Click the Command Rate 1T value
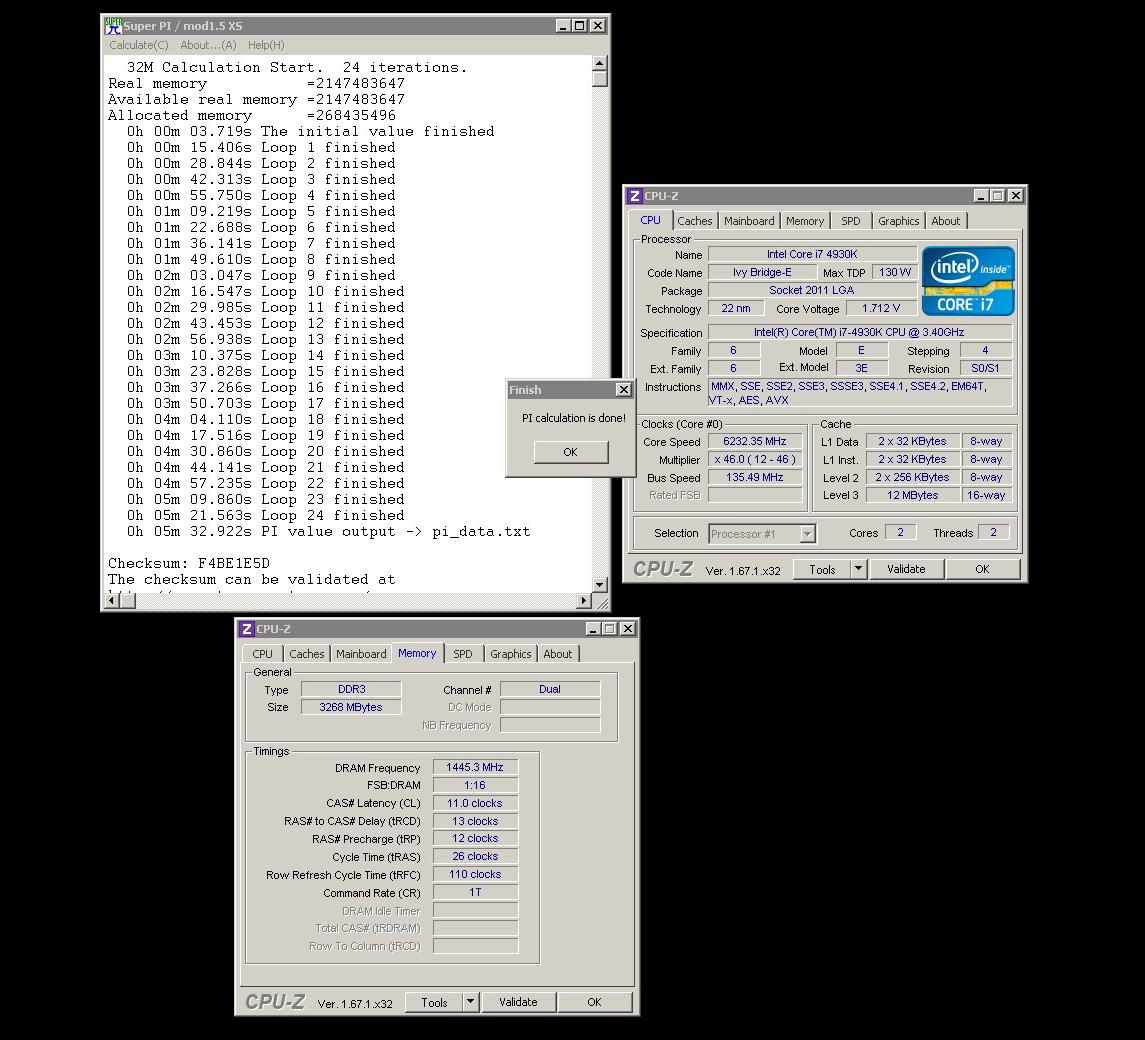 click(475, 892)
